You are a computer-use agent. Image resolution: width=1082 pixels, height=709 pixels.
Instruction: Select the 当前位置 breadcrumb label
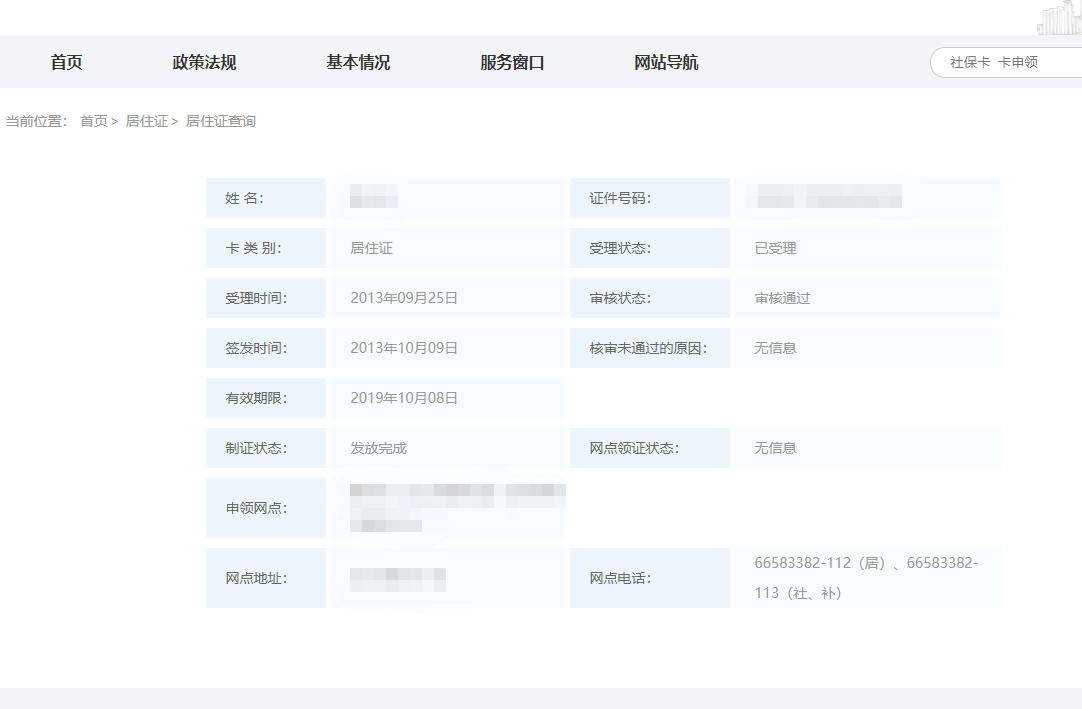coord(37,121)
